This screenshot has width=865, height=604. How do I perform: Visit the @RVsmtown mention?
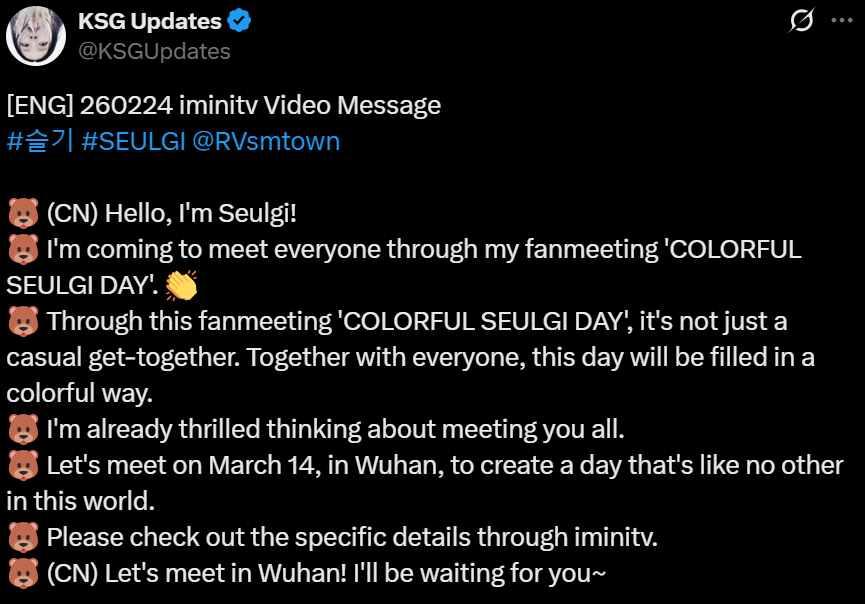(266, 141)
